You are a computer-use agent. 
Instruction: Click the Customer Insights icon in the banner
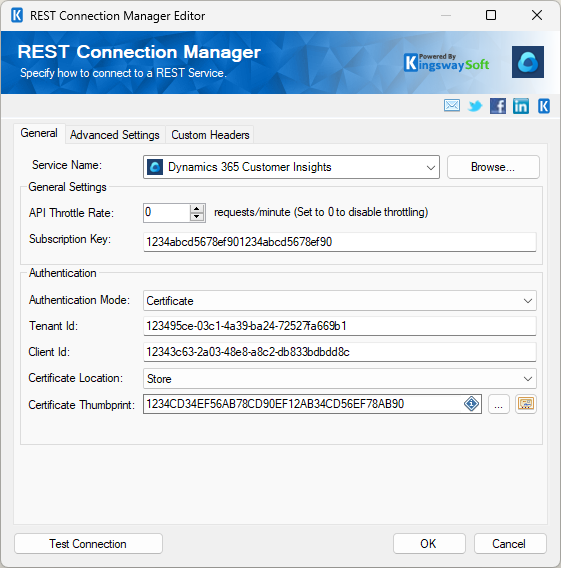point(528,62)
